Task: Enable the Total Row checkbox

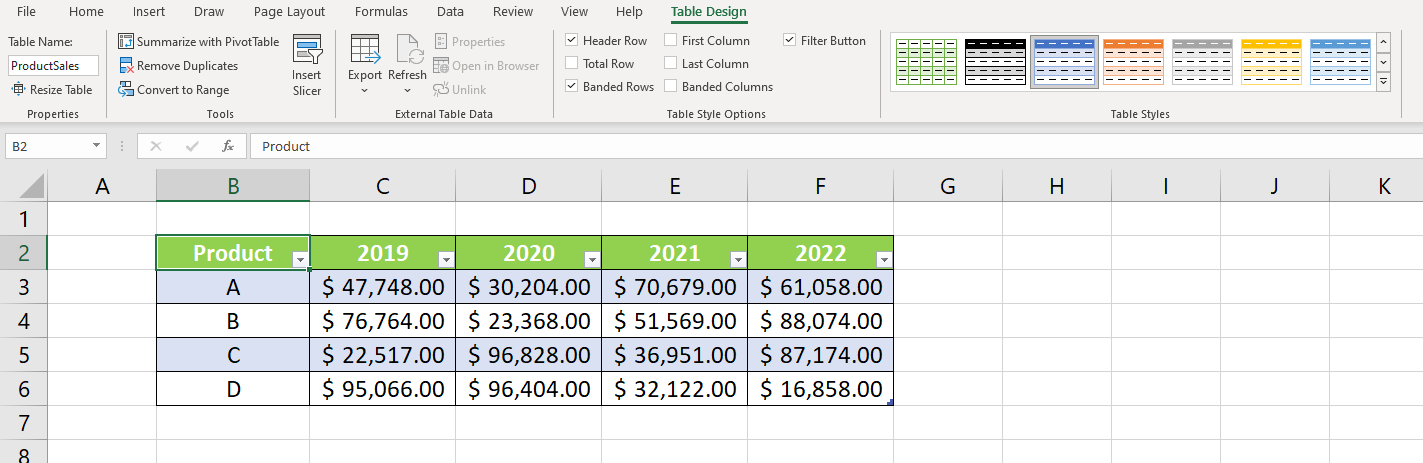Action: click(x=571, y=64)
